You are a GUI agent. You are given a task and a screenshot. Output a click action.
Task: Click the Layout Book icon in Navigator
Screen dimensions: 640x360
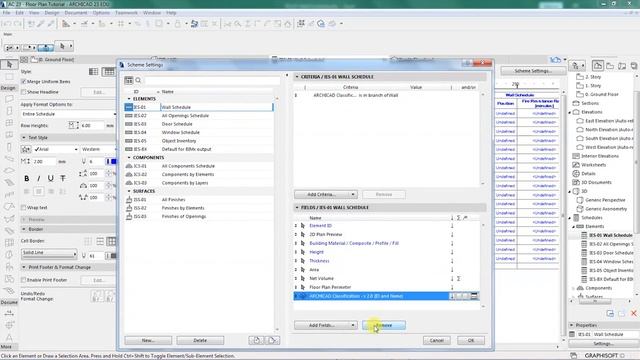tap(622, 65)
